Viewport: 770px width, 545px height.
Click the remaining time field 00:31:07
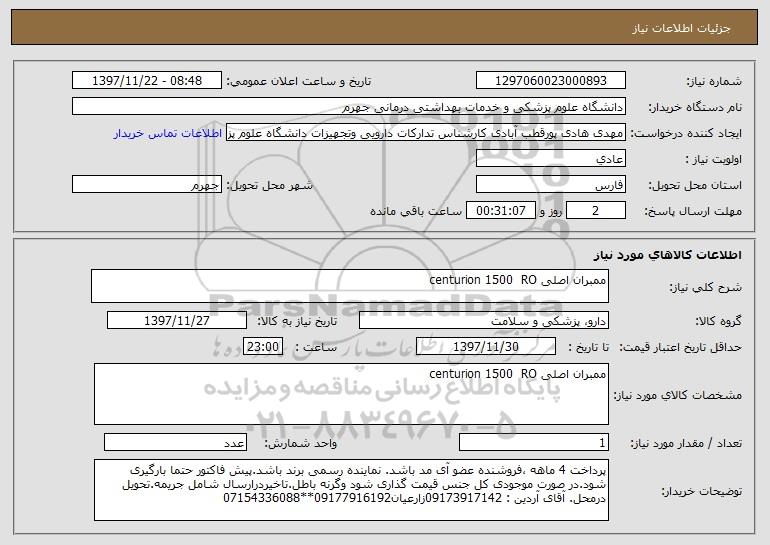500,211
